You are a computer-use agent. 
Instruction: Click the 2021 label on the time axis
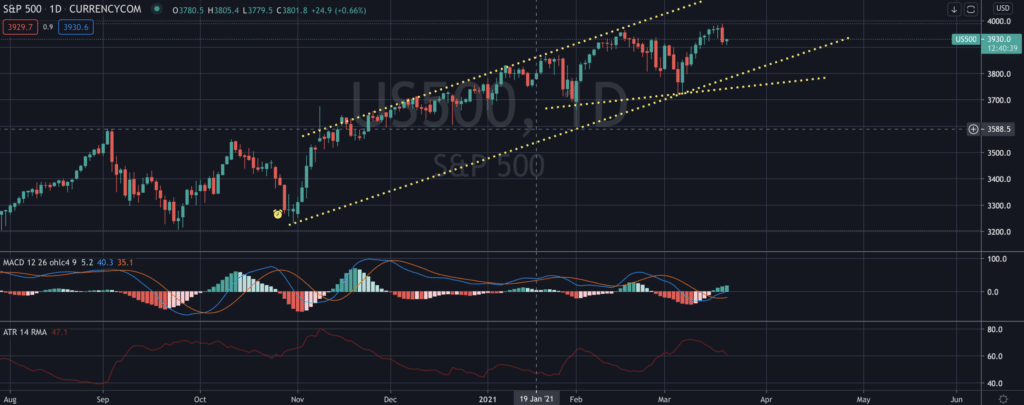[488, 398]
